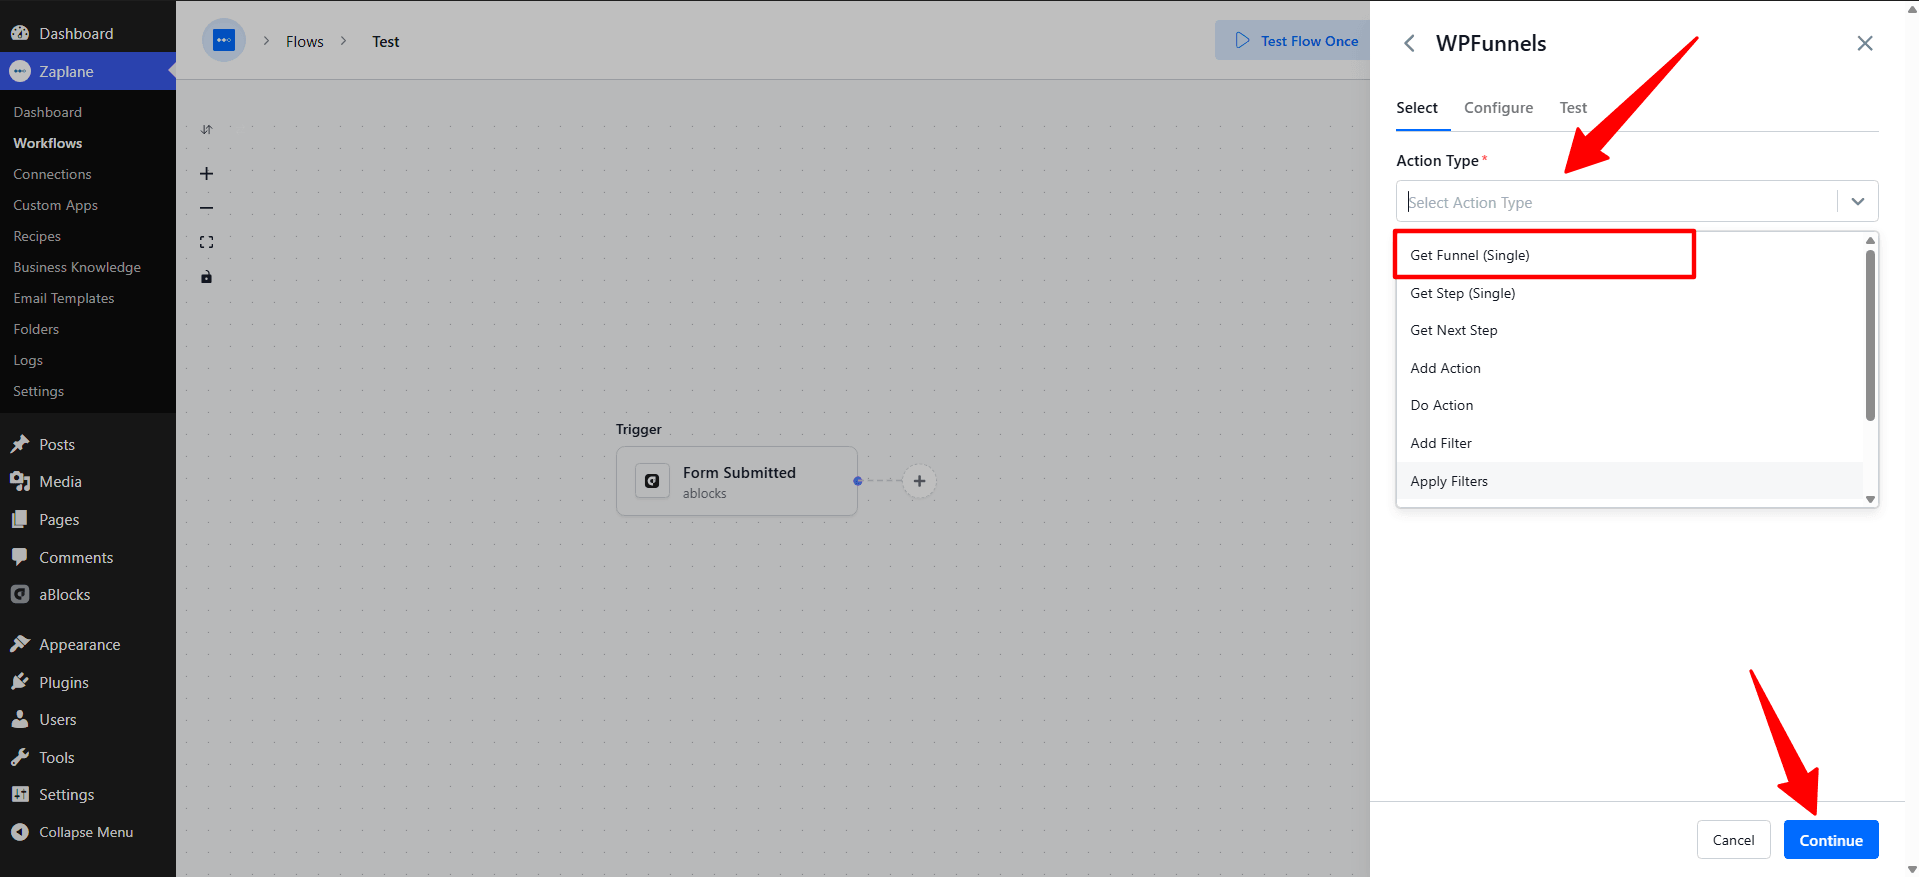Open the Pages icon
Screen dimensions: 1919x877
point(20,519)
